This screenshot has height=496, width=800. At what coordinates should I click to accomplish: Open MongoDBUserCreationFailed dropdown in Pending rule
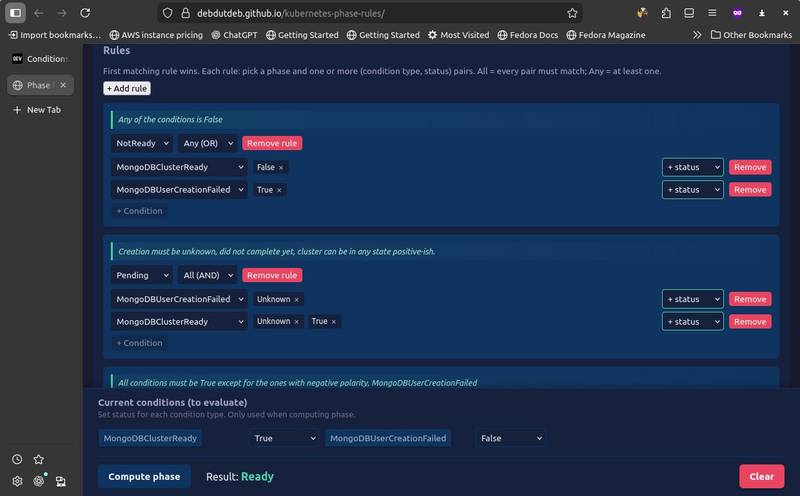pos(179,300)
